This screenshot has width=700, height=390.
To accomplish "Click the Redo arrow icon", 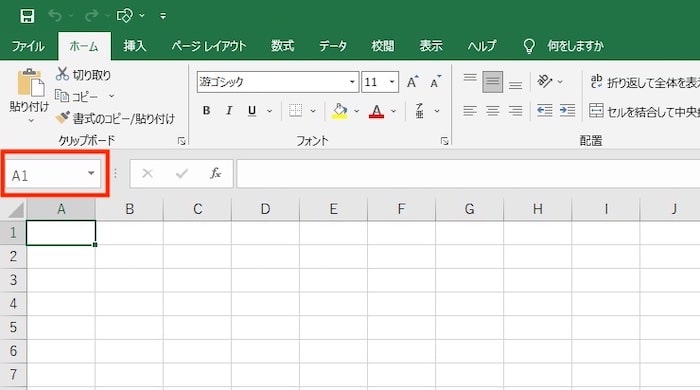I will tap(92, 16).
